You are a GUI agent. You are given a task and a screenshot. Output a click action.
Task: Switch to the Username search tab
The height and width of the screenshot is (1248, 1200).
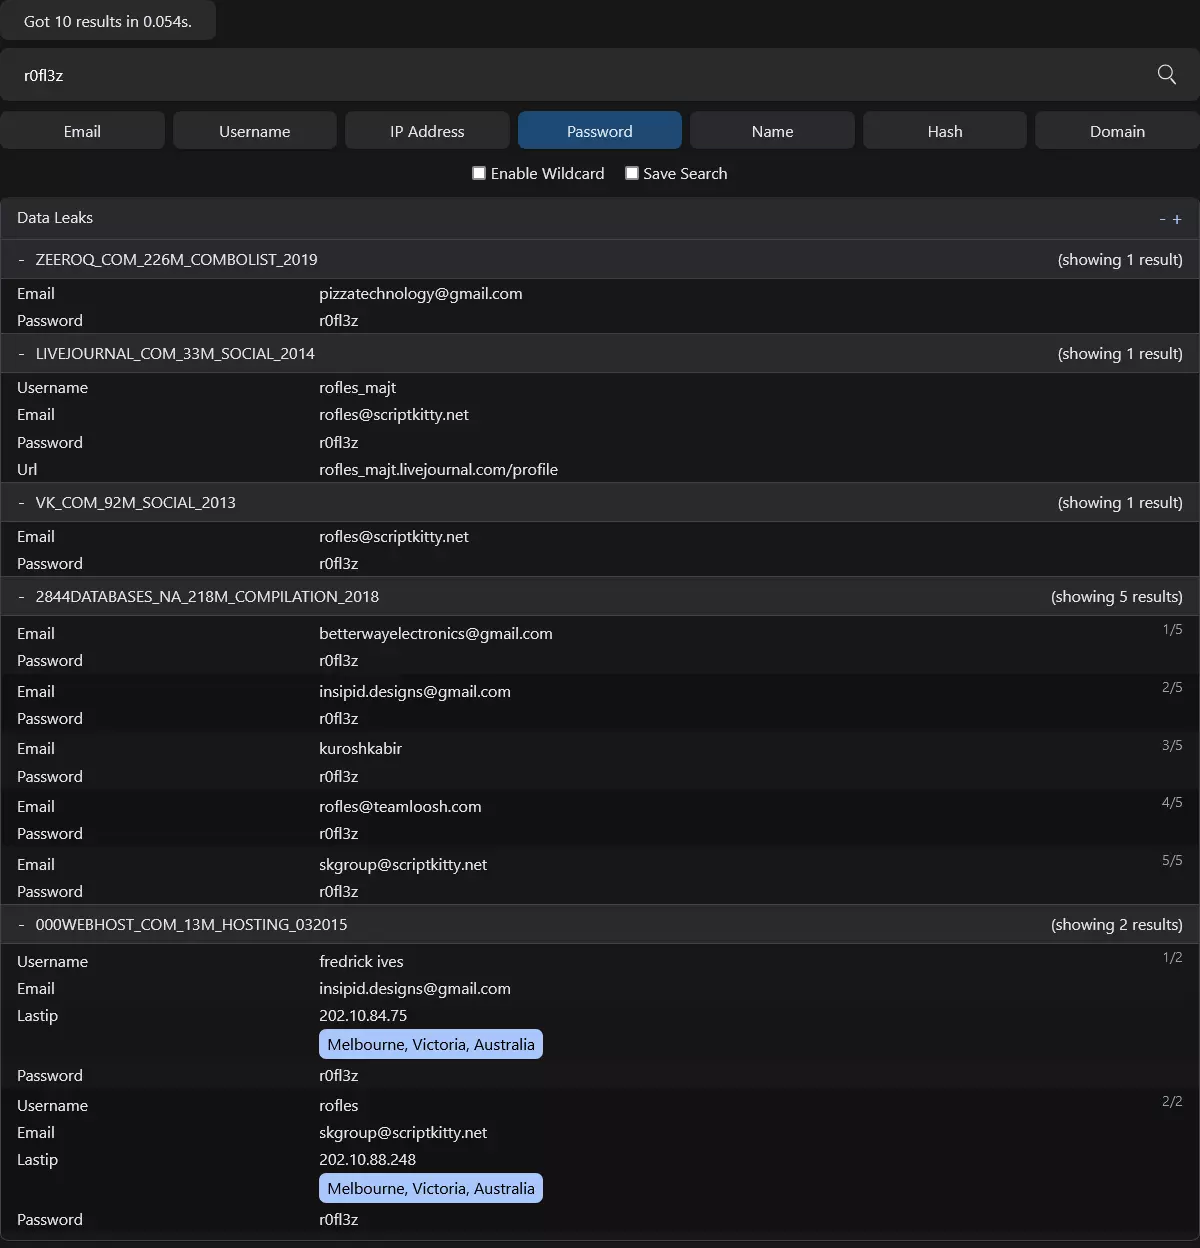[255, 131]
